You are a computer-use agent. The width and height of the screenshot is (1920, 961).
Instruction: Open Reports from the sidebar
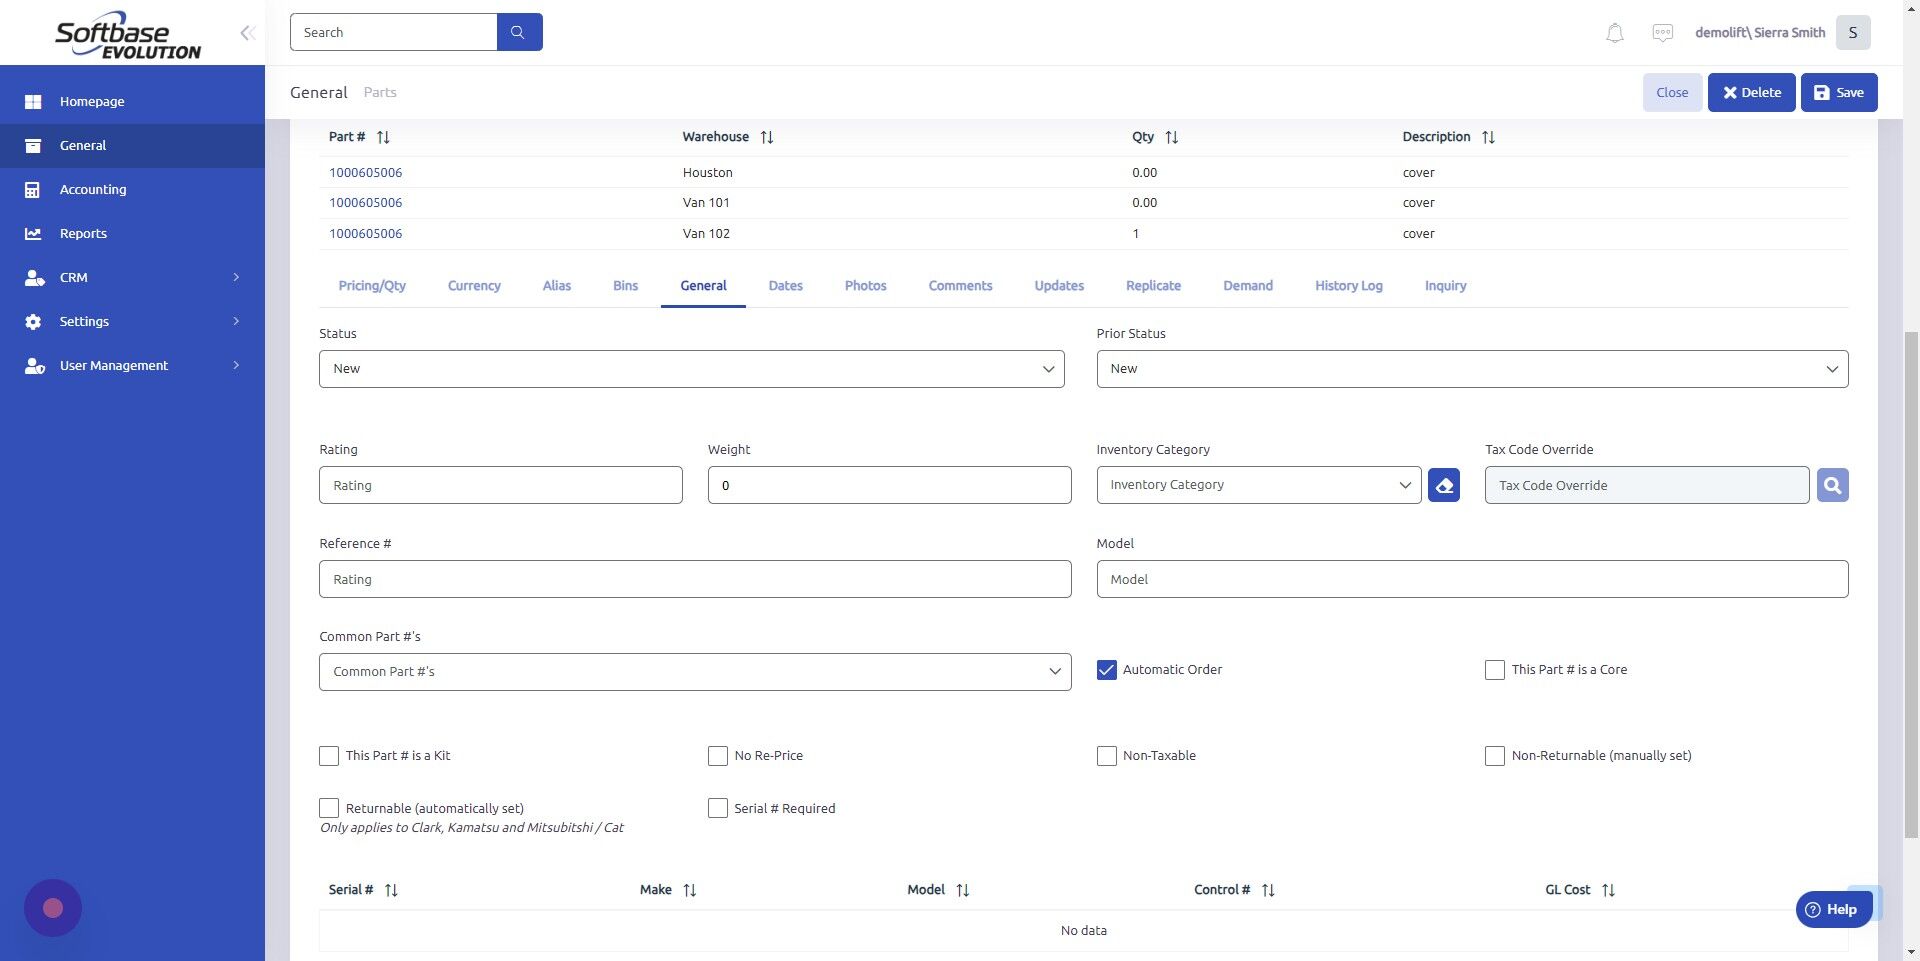click(x=82, y=233)
